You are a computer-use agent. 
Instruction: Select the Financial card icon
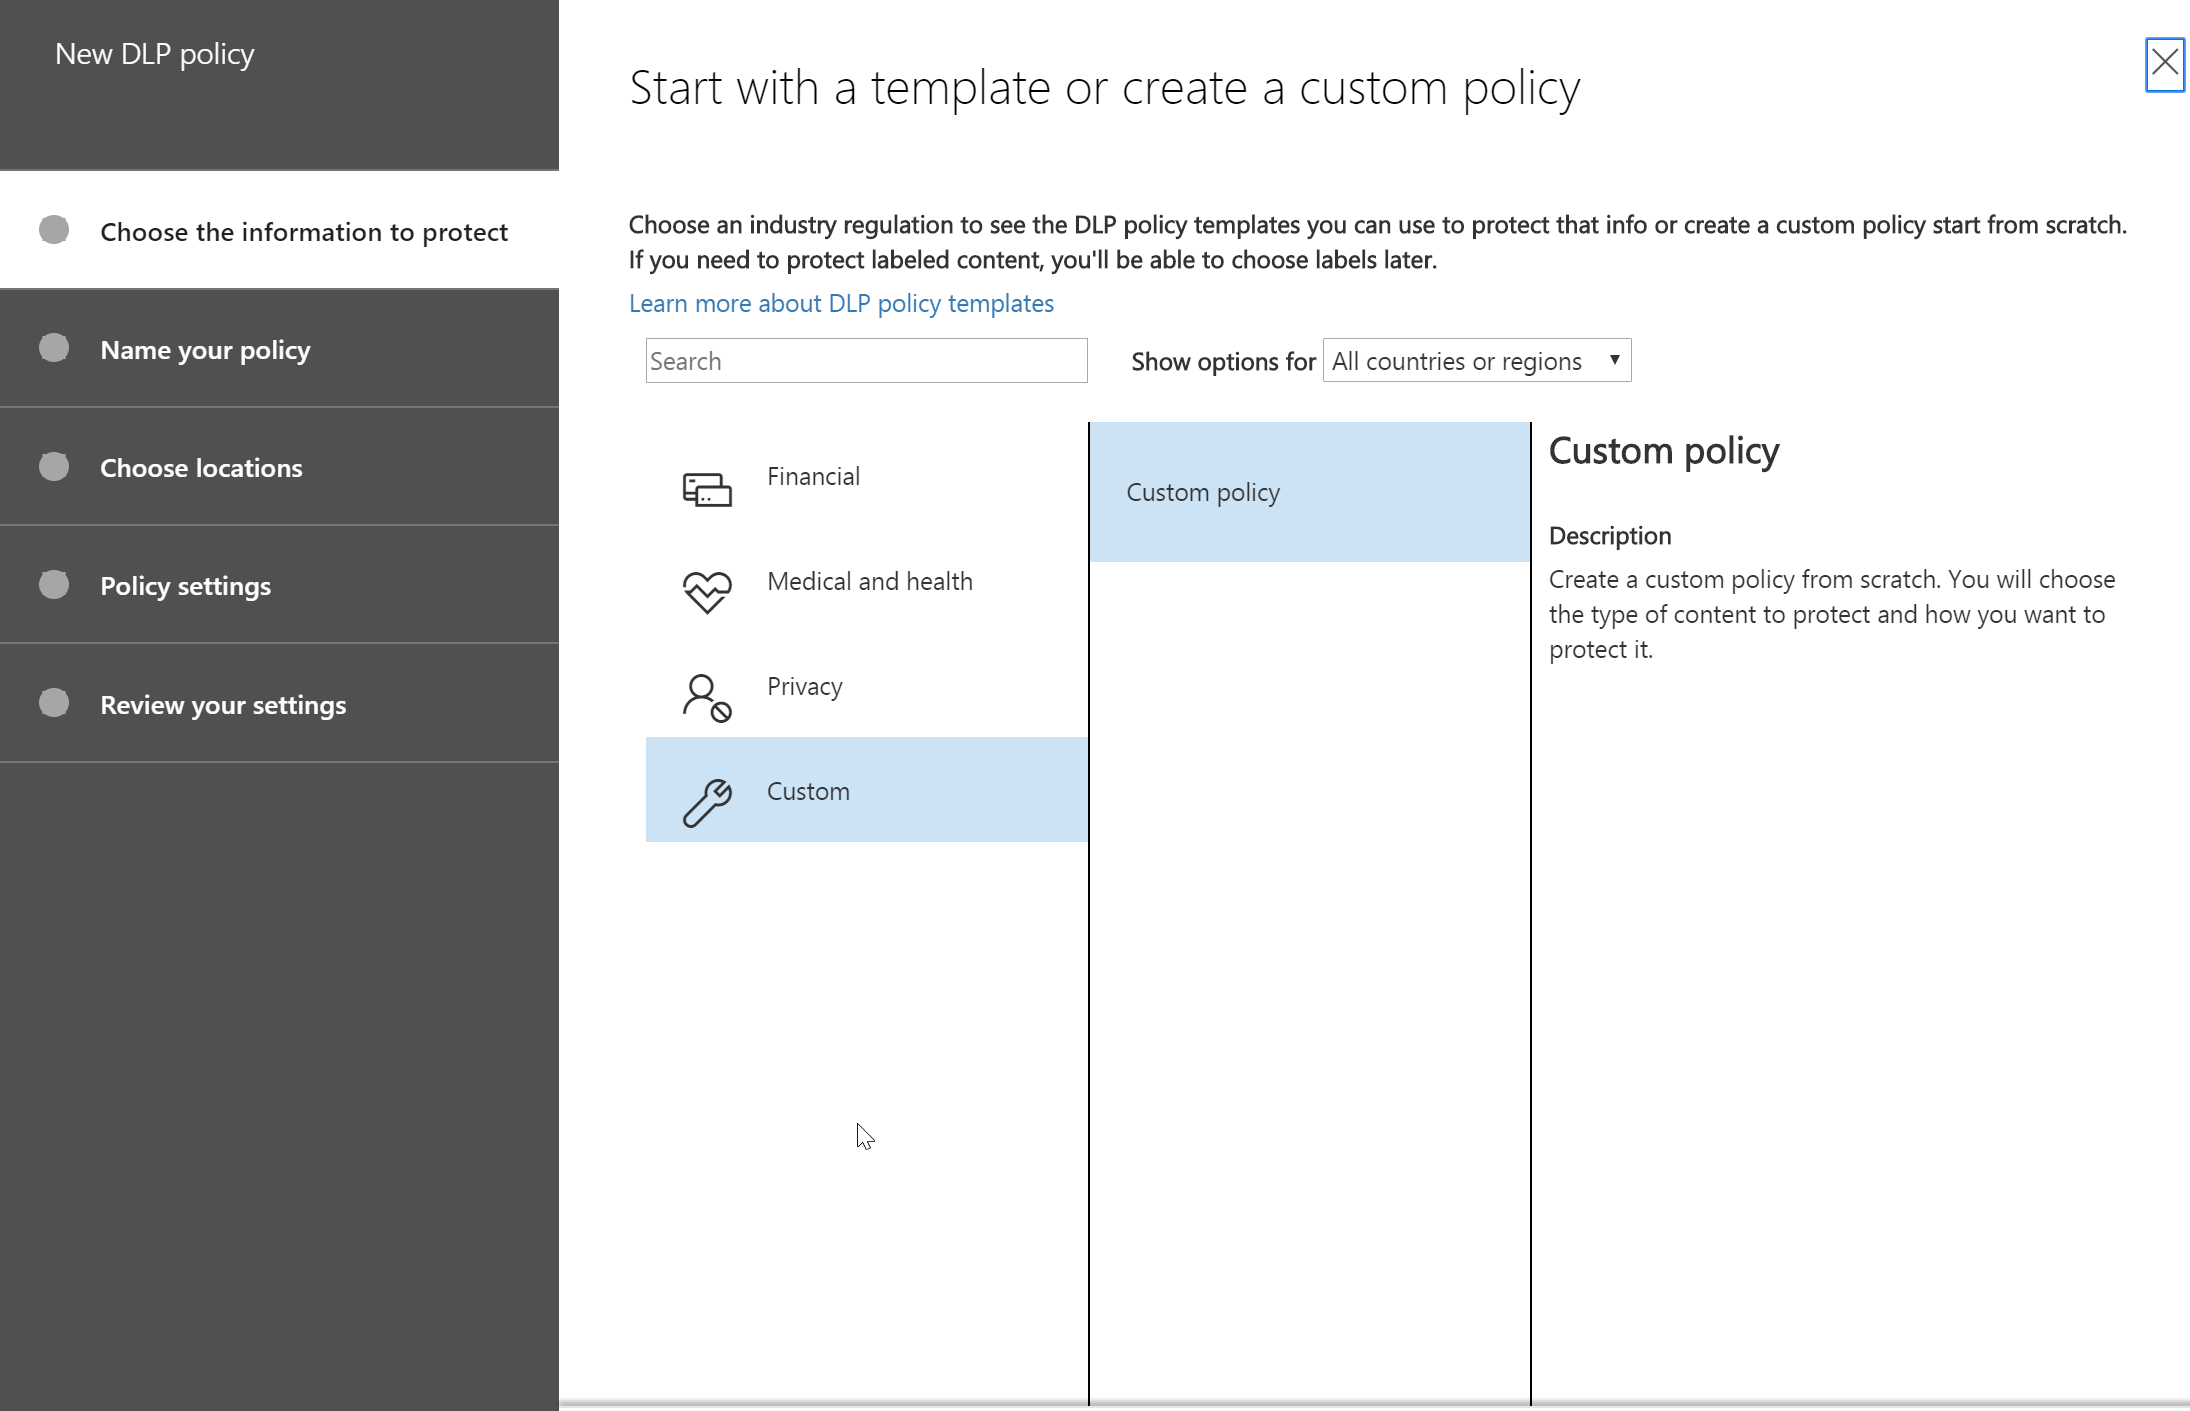(706, 488)
